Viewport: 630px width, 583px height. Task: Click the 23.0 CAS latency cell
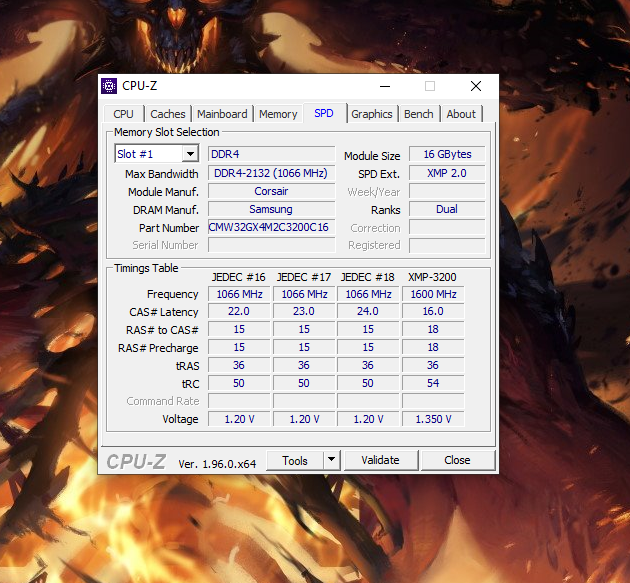(x=304, y=311)
